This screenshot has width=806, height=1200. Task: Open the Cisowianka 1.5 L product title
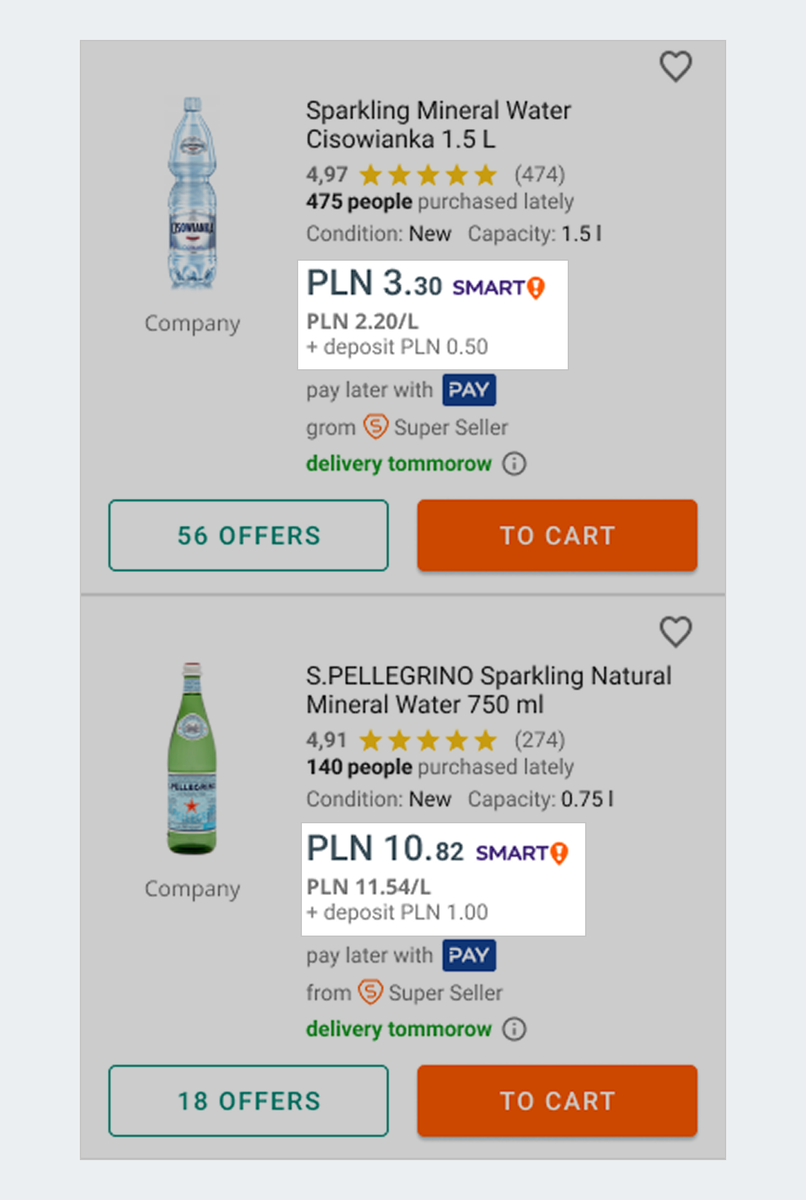tap(438, 124)
